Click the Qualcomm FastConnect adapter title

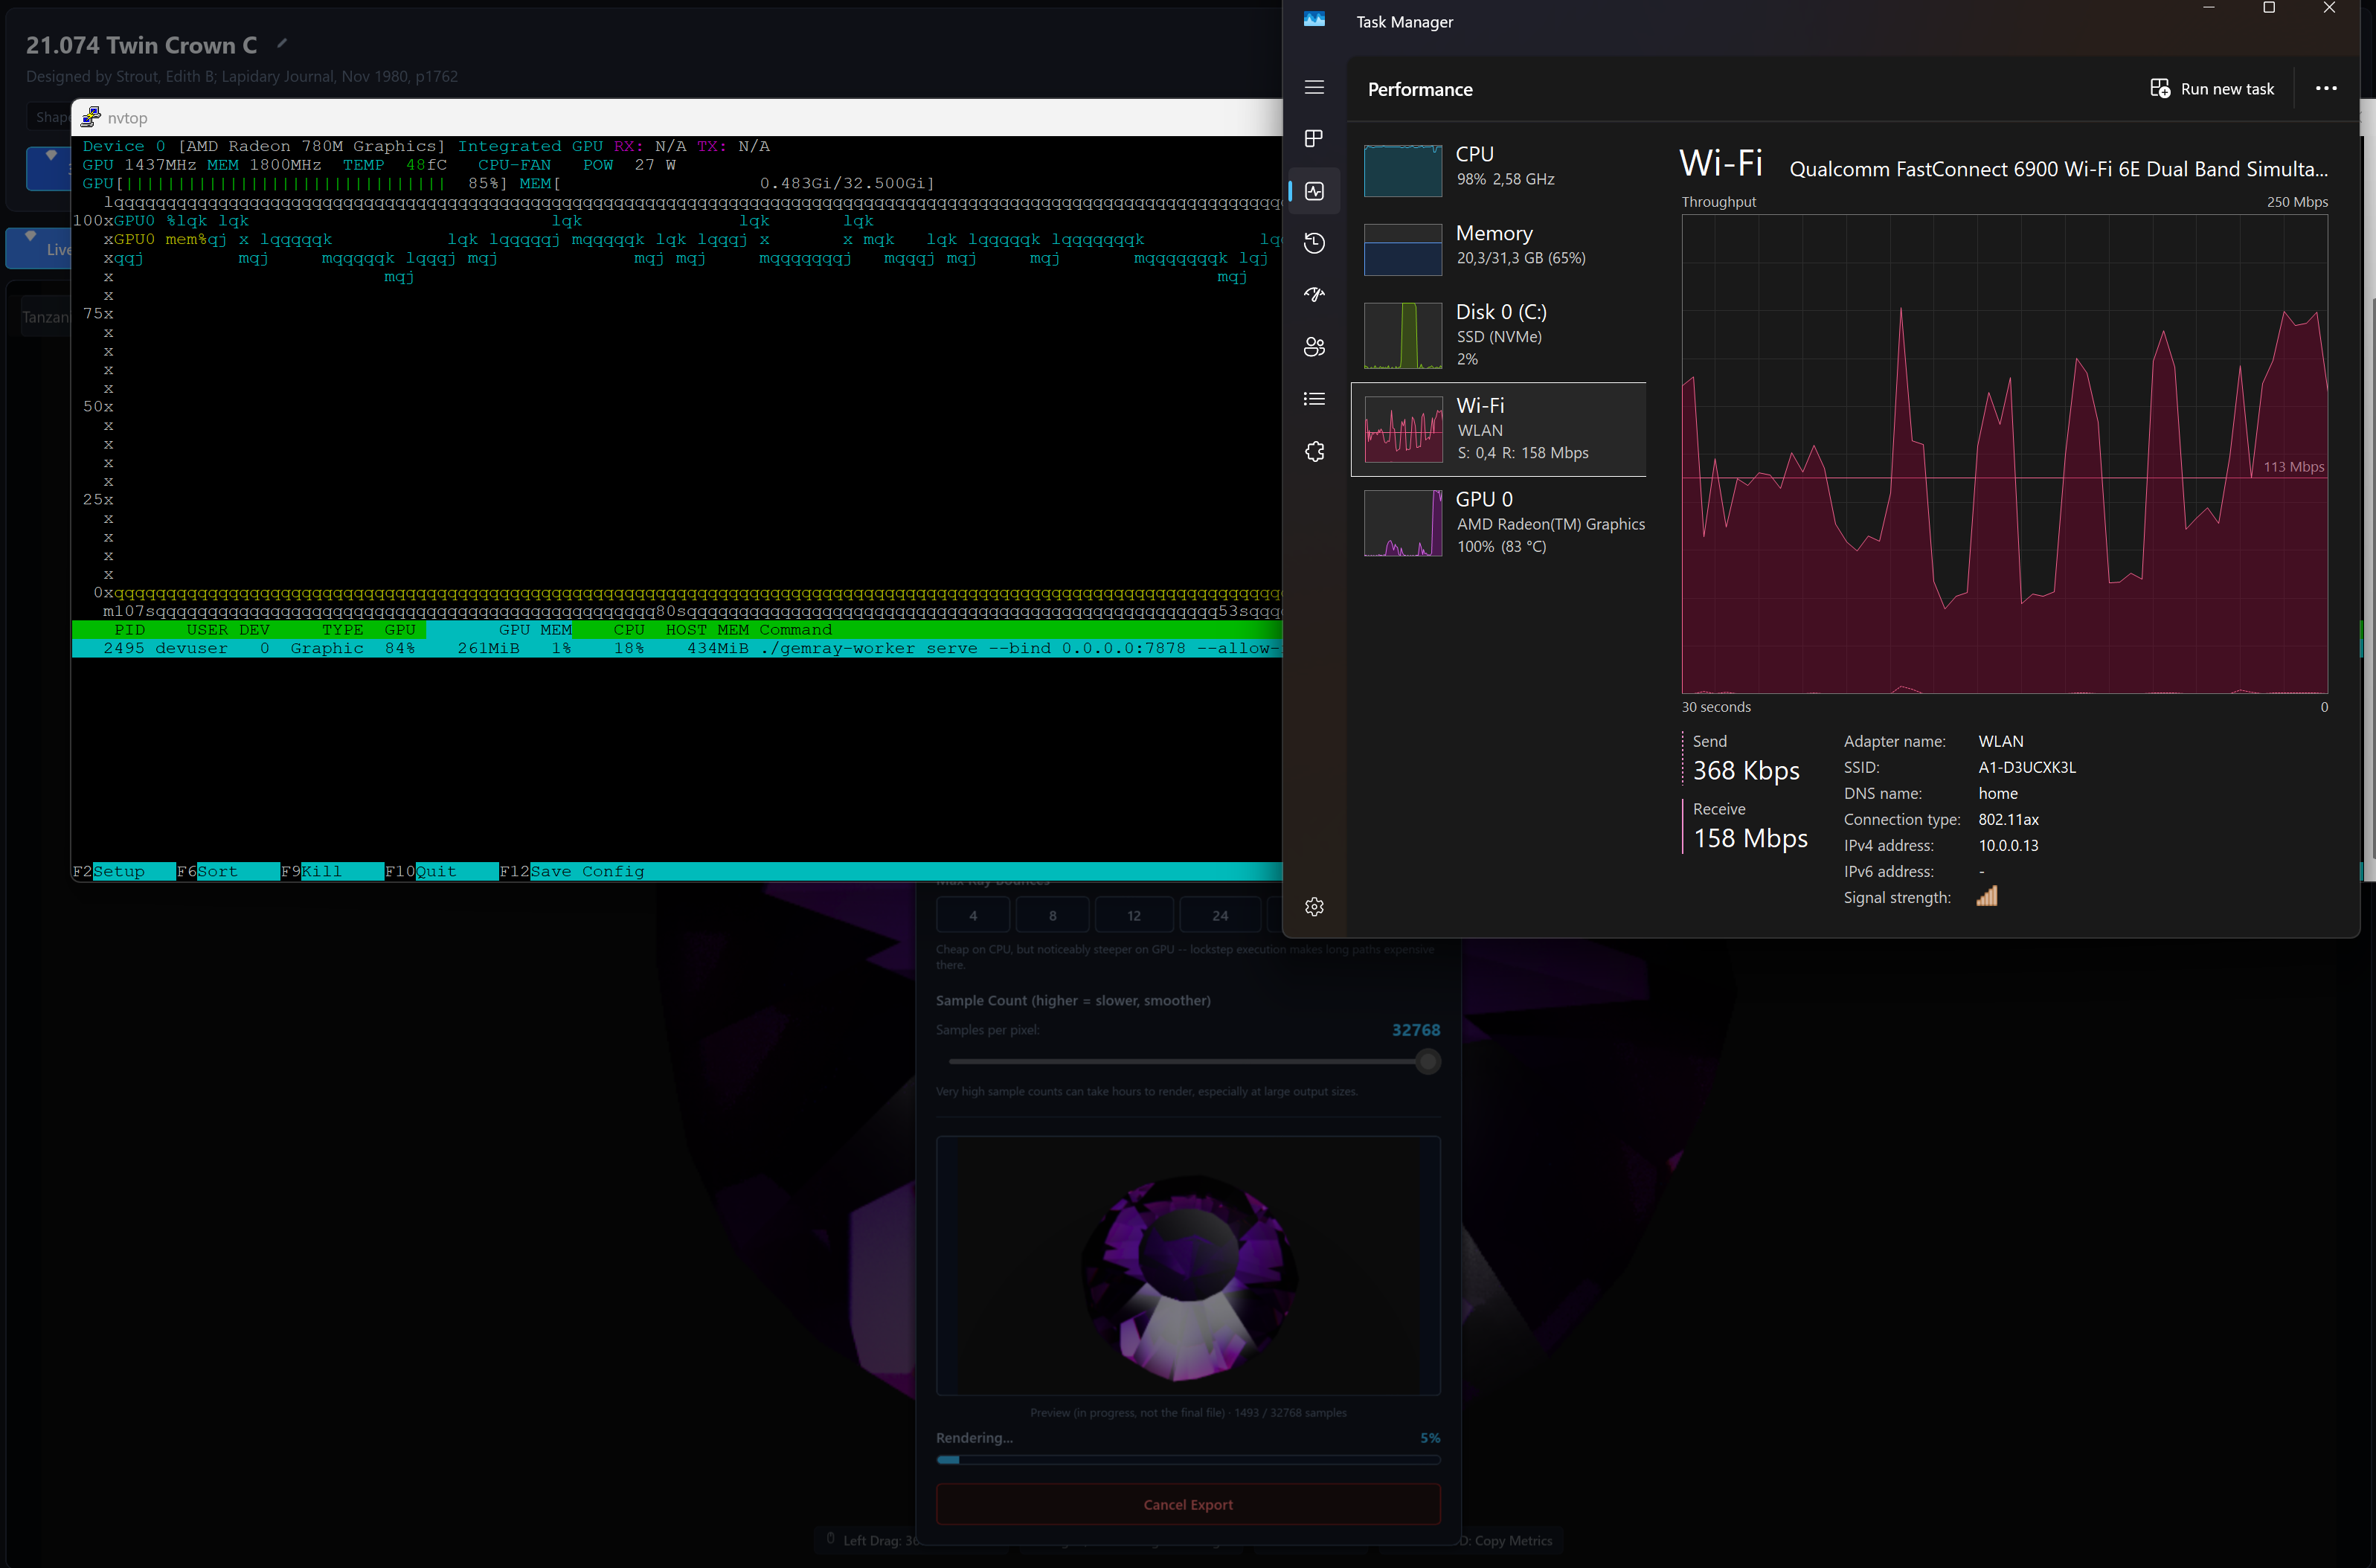pos(2058,169)
